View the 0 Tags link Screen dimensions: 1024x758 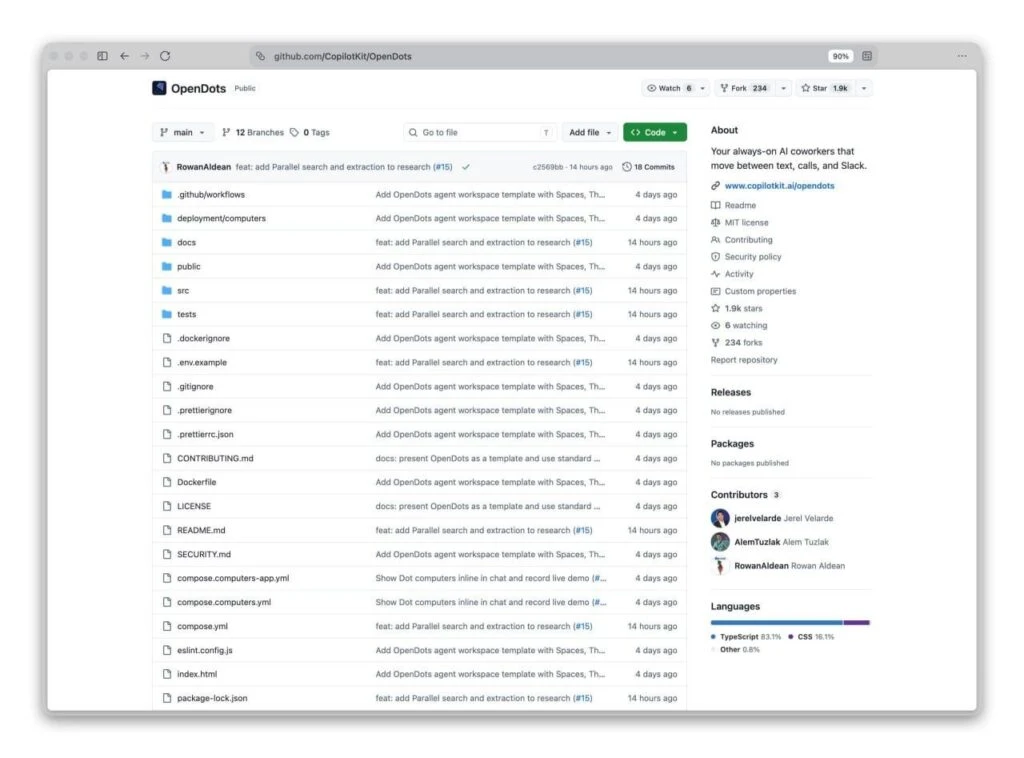(310, 133)
